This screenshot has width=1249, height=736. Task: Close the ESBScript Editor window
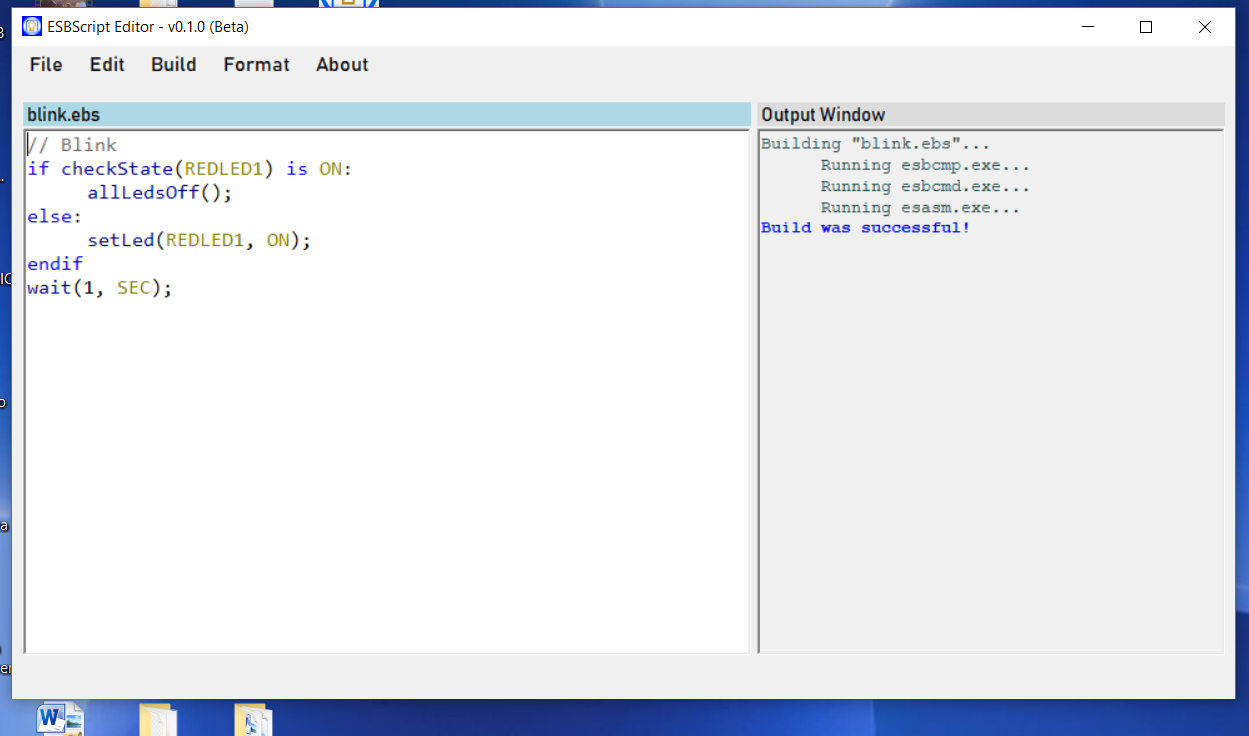click(x=1205, y=28)
